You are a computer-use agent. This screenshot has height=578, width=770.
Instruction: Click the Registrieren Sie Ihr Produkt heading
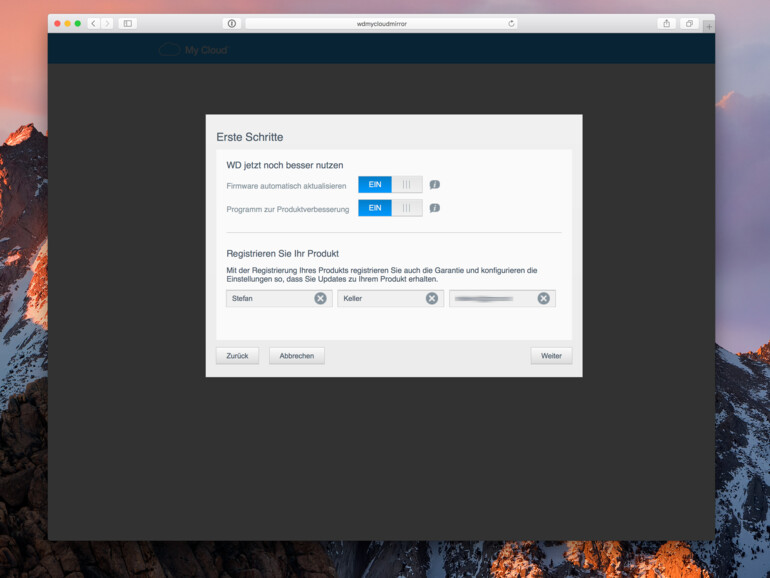click(x=282, y=253)
